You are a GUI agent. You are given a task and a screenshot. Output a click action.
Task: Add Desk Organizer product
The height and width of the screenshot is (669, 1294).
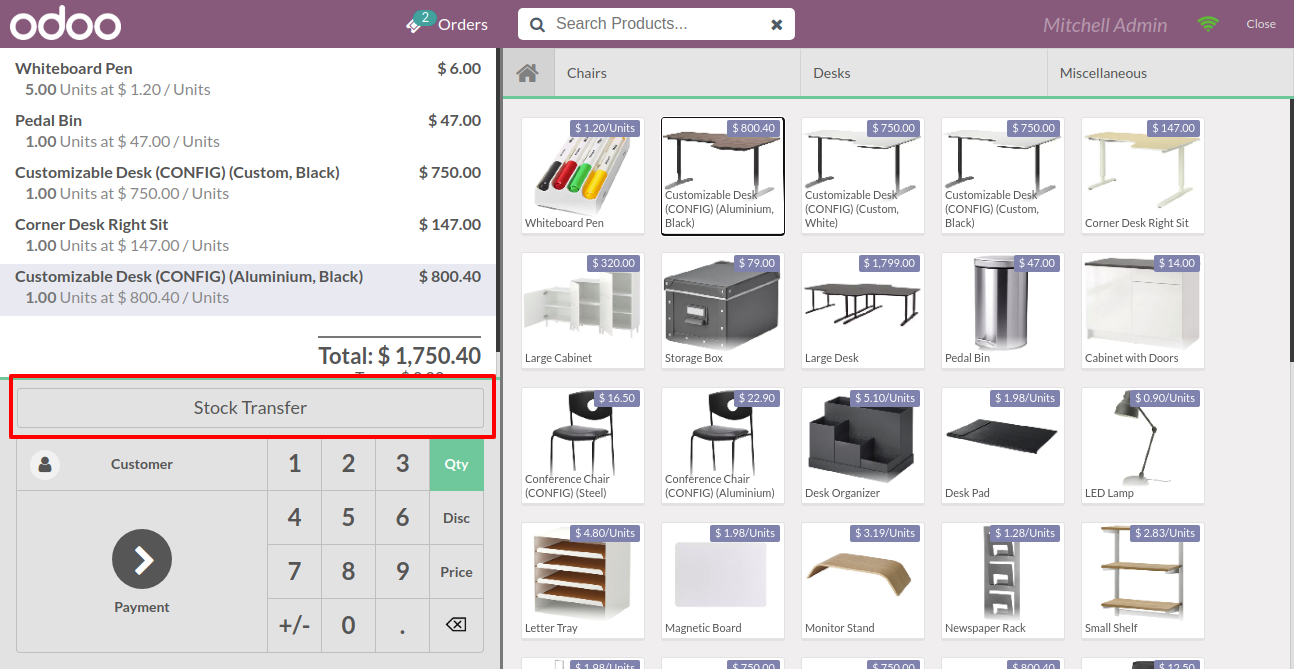point(863,446)
